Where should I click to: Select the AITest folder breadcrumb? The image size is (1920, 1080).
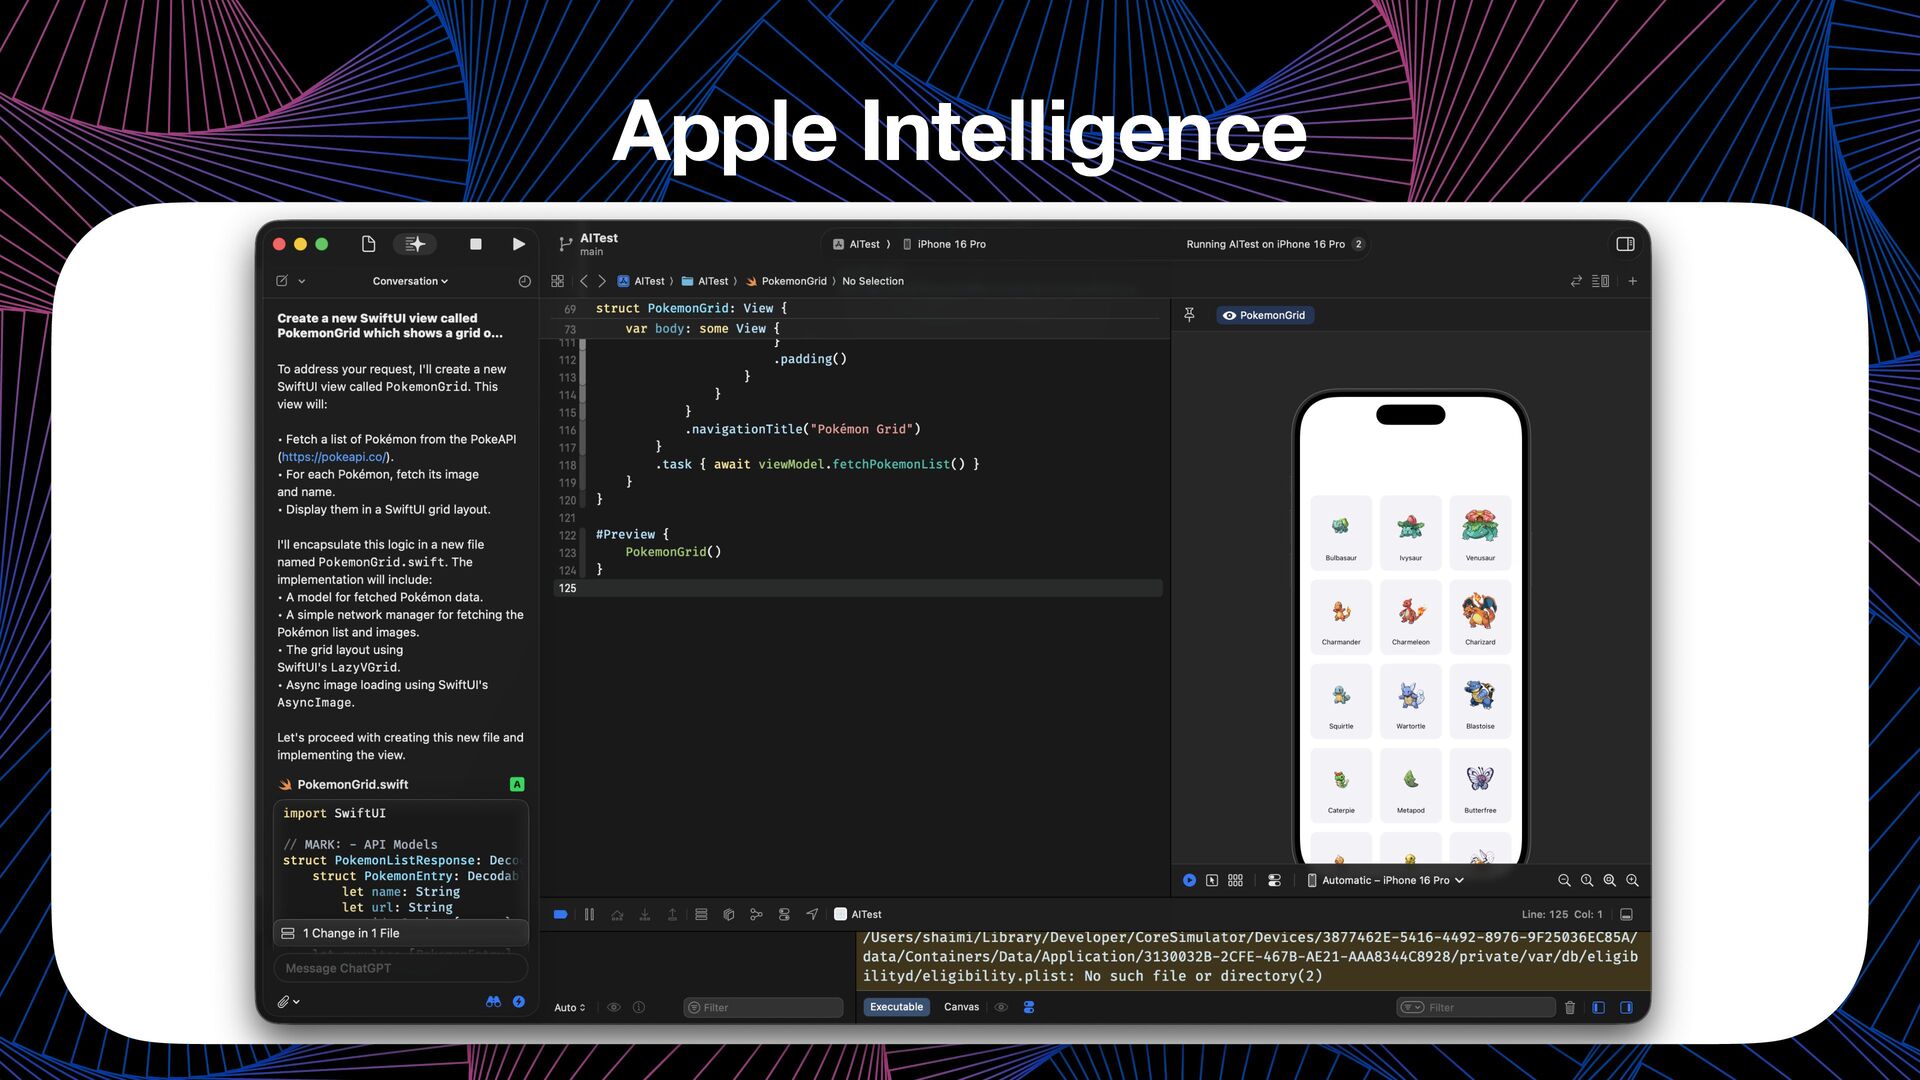[705, 281]
